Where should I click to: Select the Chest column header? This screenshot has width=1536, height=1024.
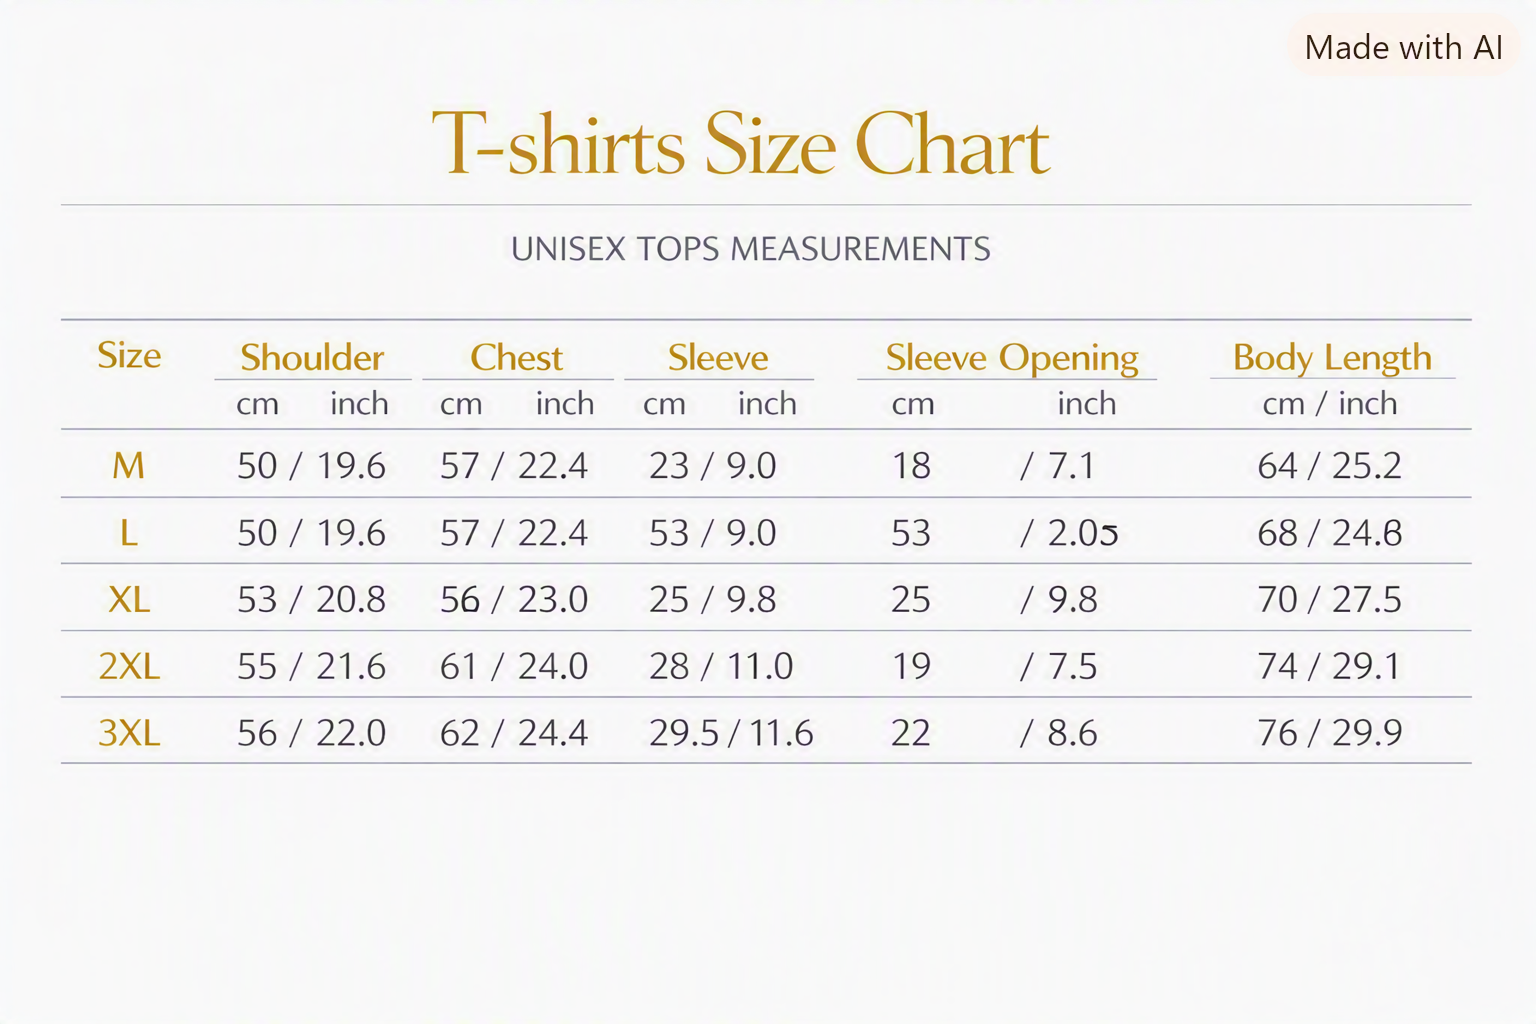click(516, 357)
